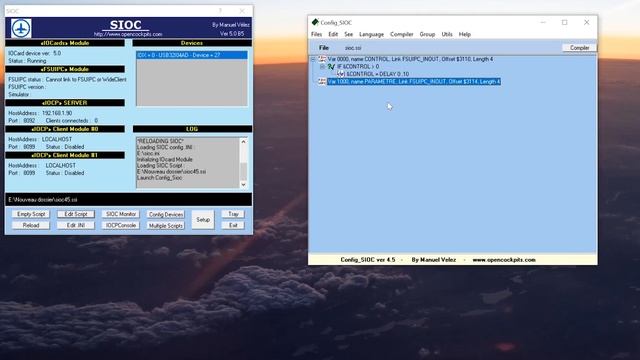The image size is (640, 360).
Task: Click the www.opencockpits.com status bar text
Action: point(504,260)
